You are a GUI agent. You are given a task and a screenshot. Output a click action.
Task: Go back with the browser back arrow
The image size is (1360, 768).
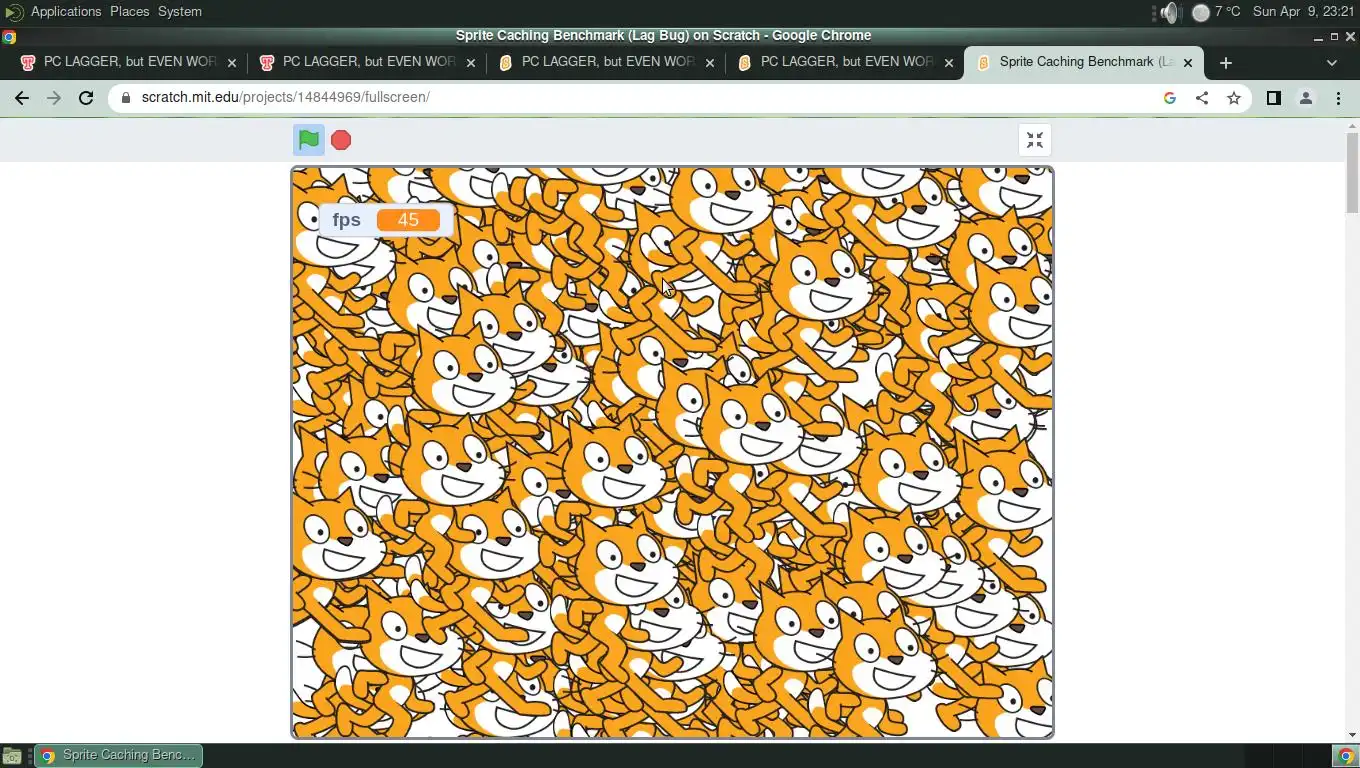point(22,98)
